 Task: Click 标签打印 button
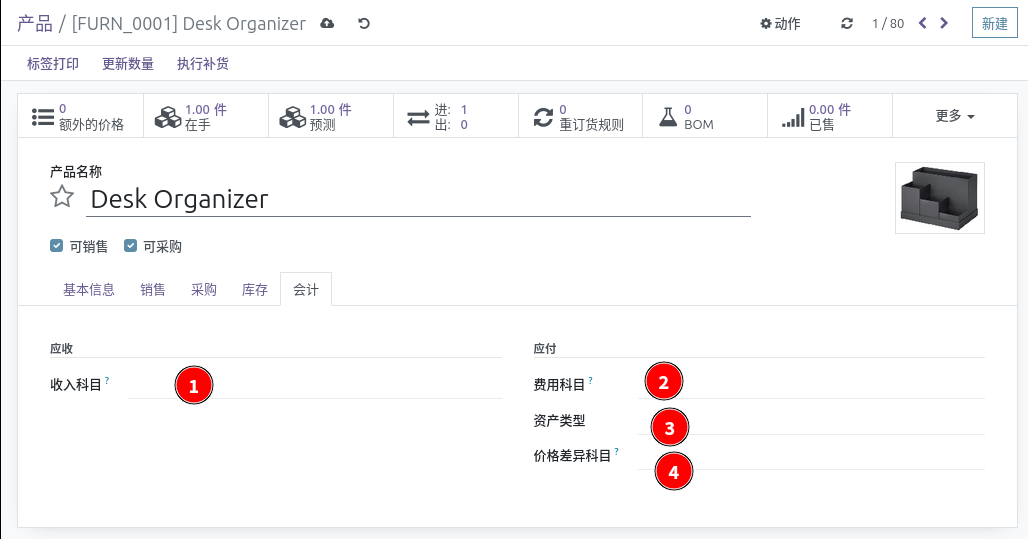(x=53, y=64)
